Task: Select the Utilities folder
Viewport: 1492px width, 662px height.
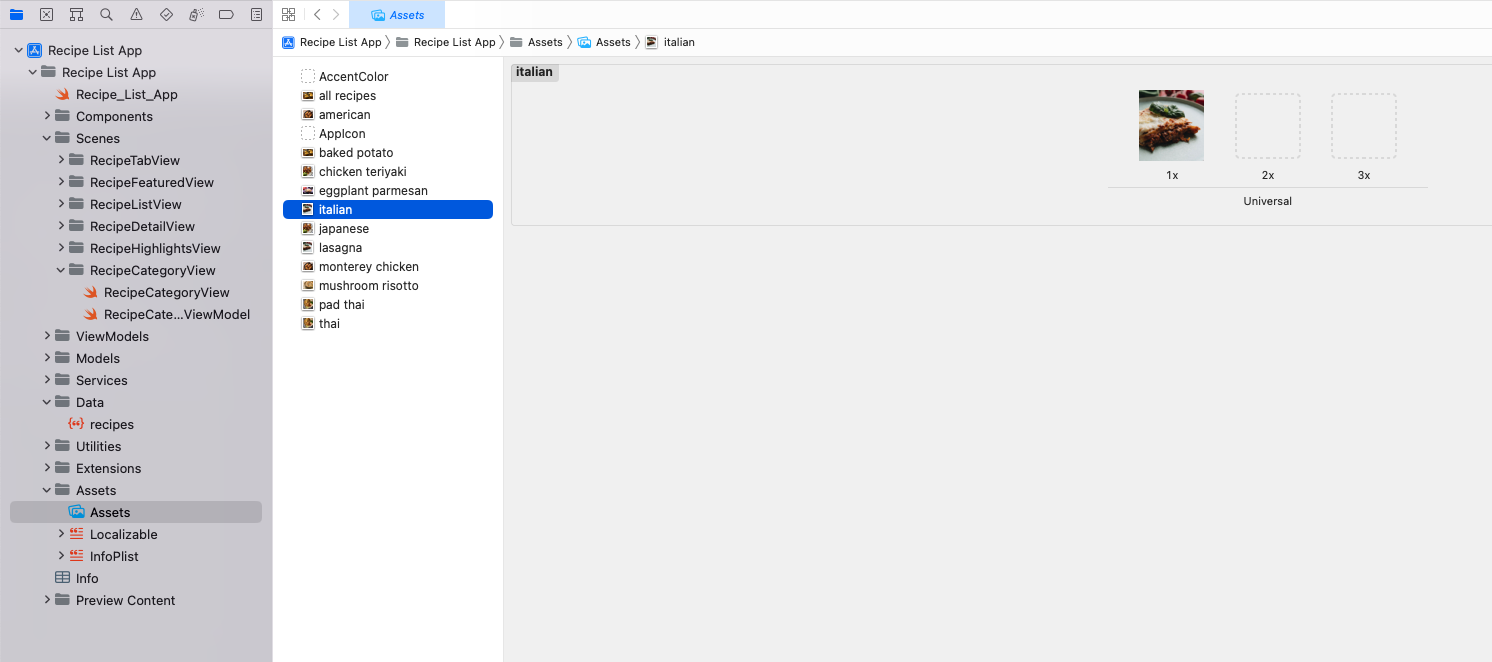Action: [x=98, y=446]
